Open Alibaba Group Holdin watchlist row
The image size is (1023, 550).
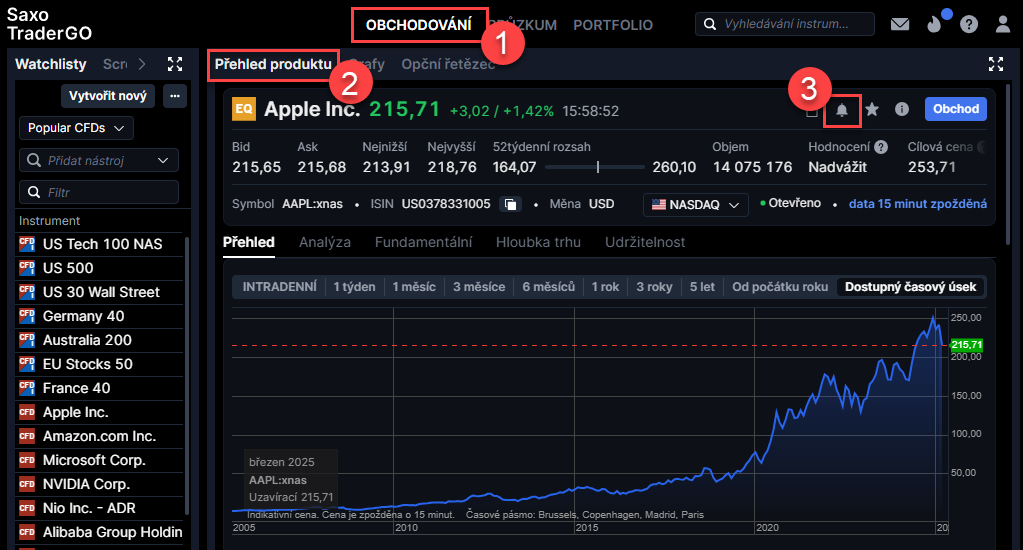tap(99, 532)
